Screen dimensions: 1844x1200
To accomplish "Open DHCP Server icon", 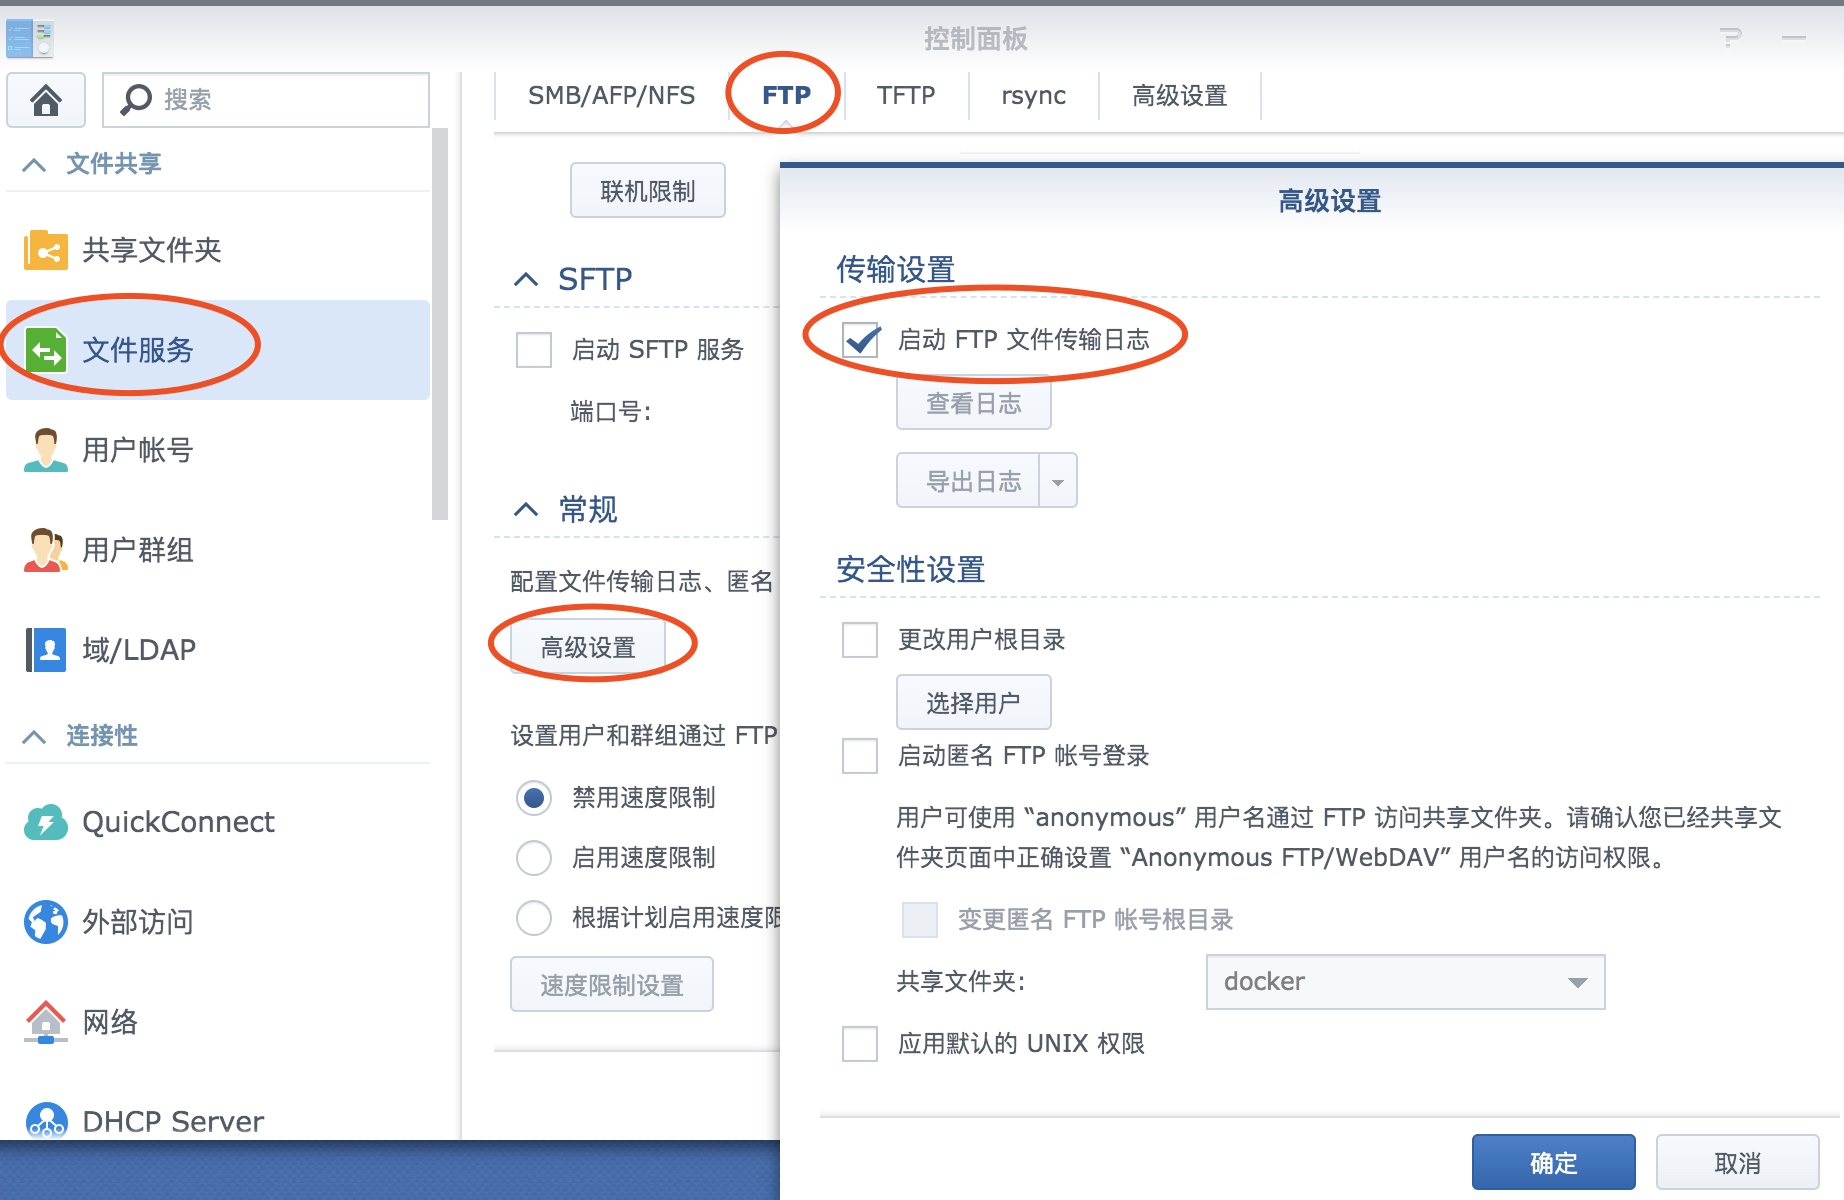I will pos(46,1121).
